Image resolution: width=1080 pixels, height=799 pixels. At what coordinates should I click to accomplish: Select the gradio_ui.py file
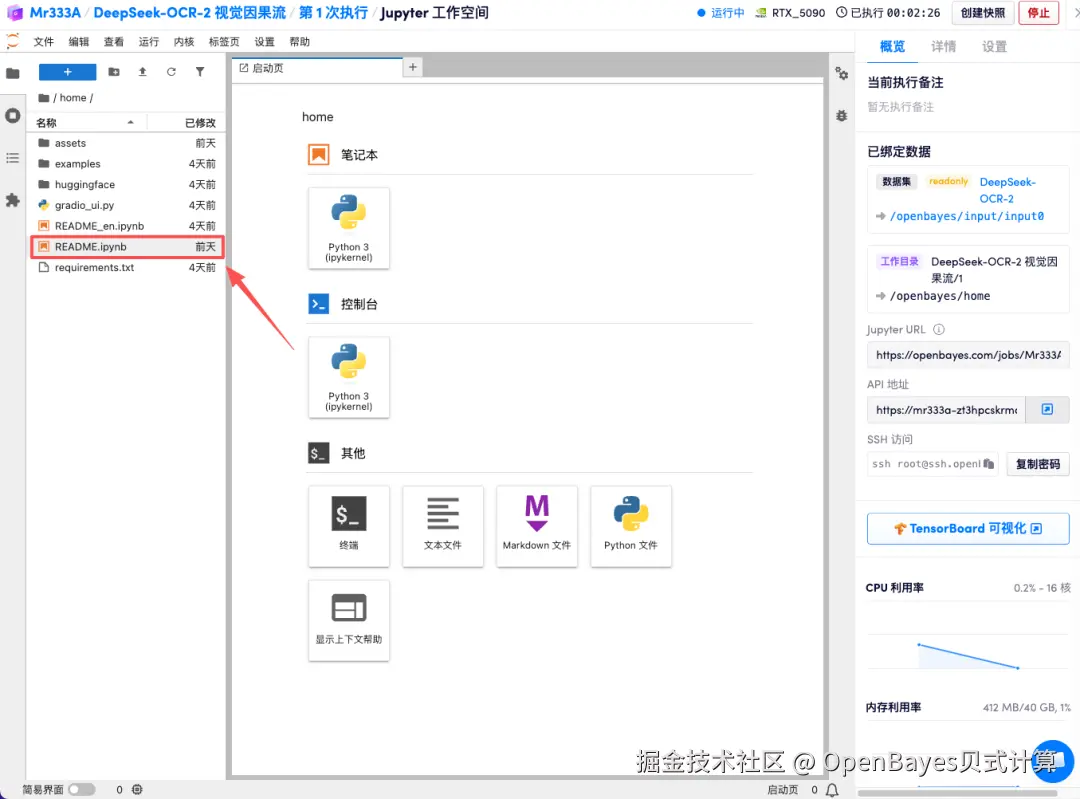(127, 205)
